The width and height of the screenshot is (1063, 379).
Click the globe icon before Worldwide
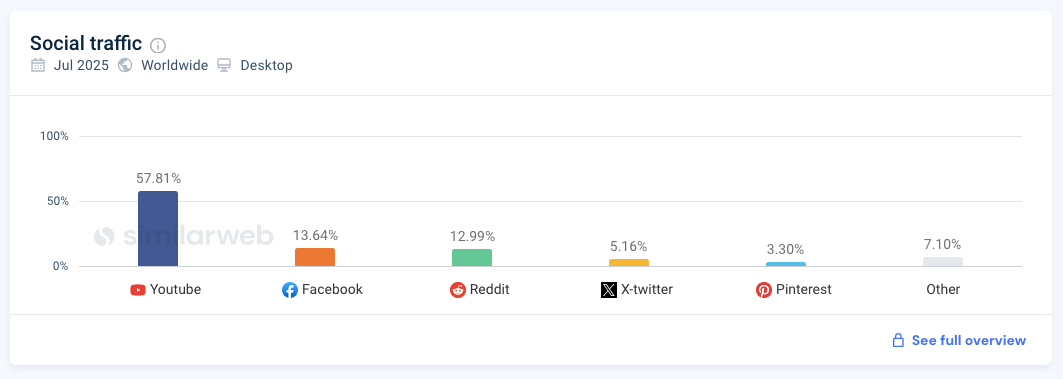pyautogui.click(x=125, y=66)
